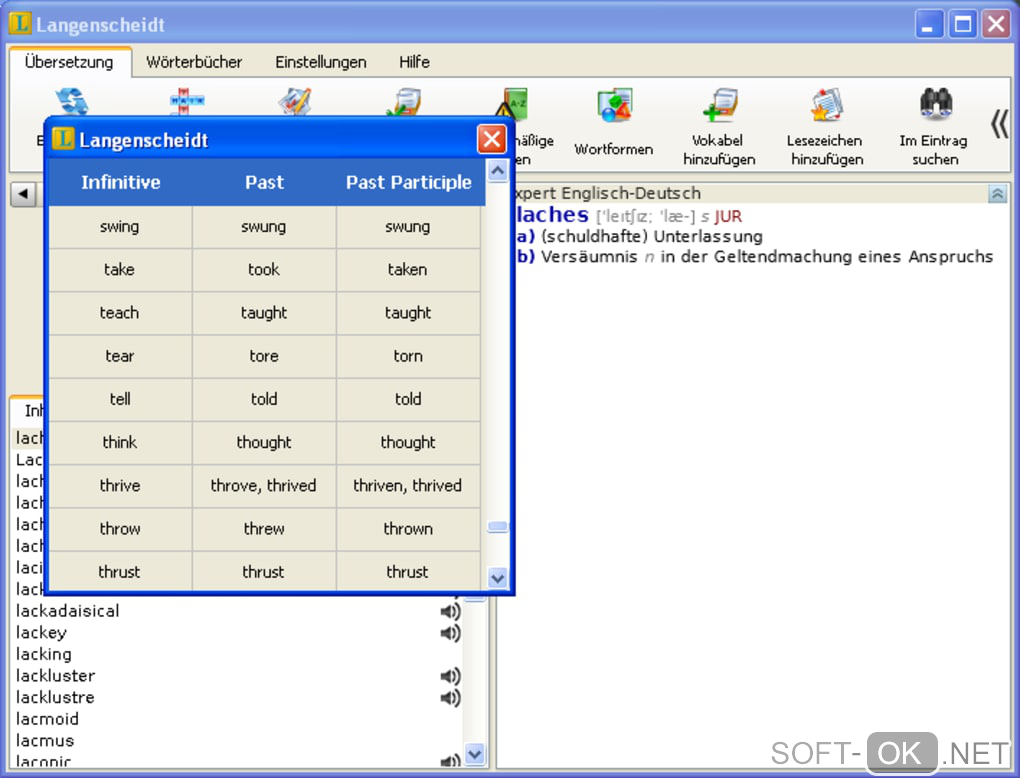Viewport: 1020px width, 778px height.
Task: Click the infinitive tell
Action: [x=120, y=399]
